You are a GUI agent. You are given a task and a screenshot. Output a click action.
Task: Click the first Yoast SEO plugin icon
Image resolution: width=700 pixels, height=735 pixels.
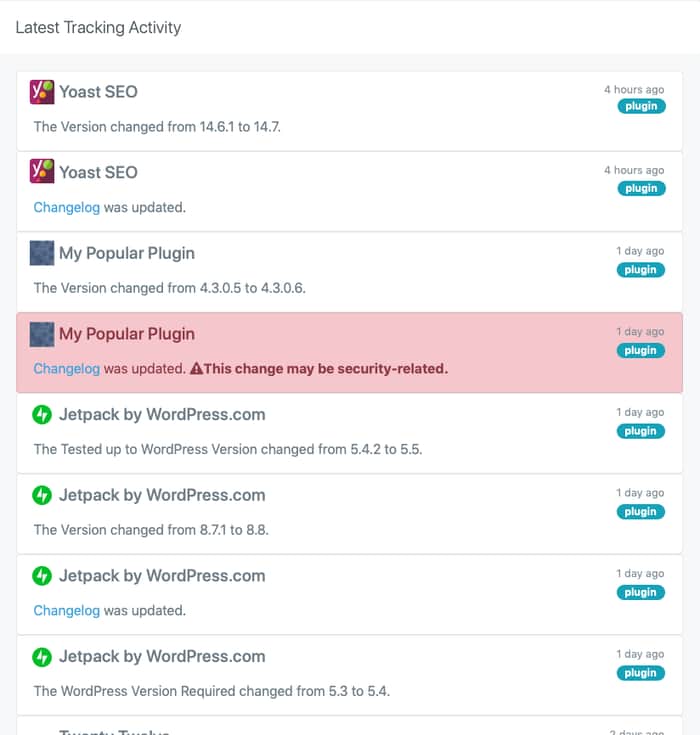click(42, 92)
